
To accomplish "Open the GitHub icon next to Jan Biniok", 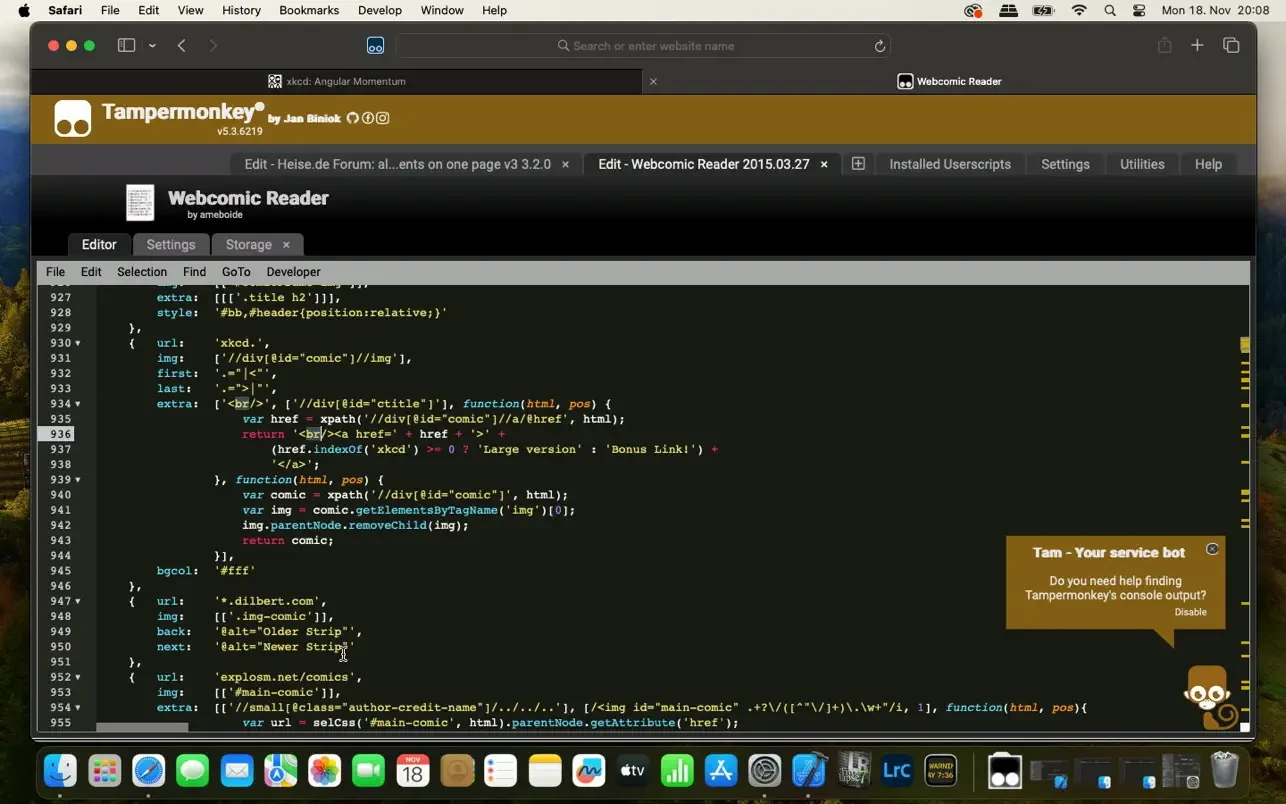I will [x=352, y=118].
